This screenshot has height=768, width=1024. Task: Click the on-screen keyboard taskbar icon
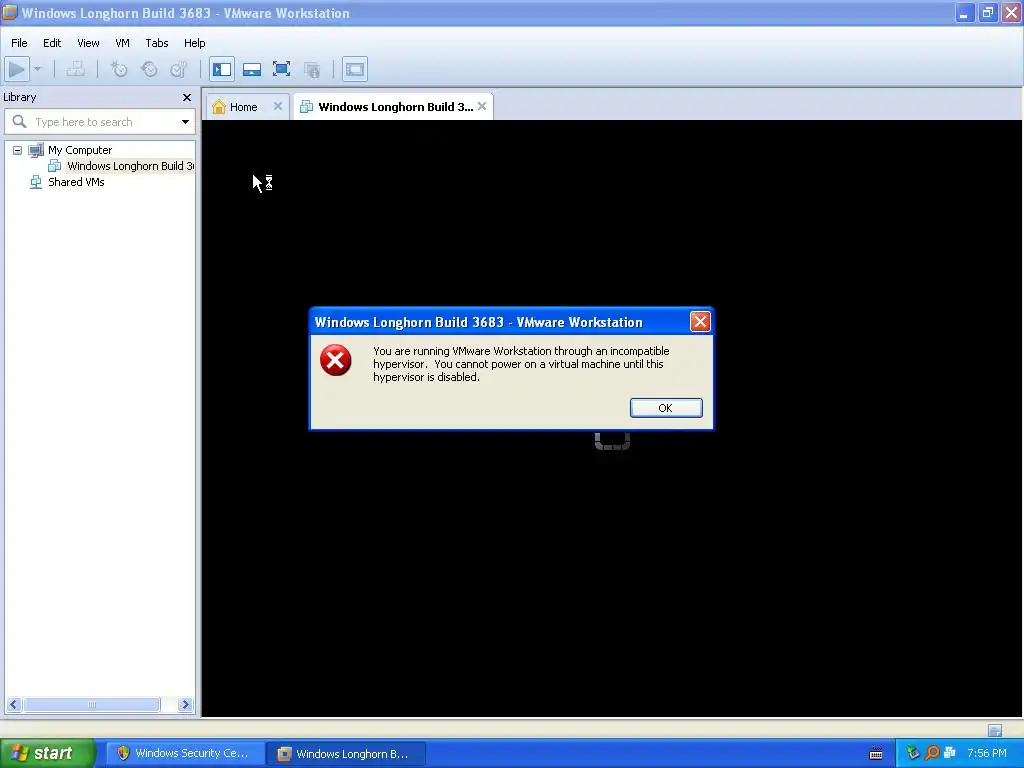click(876, 754)
